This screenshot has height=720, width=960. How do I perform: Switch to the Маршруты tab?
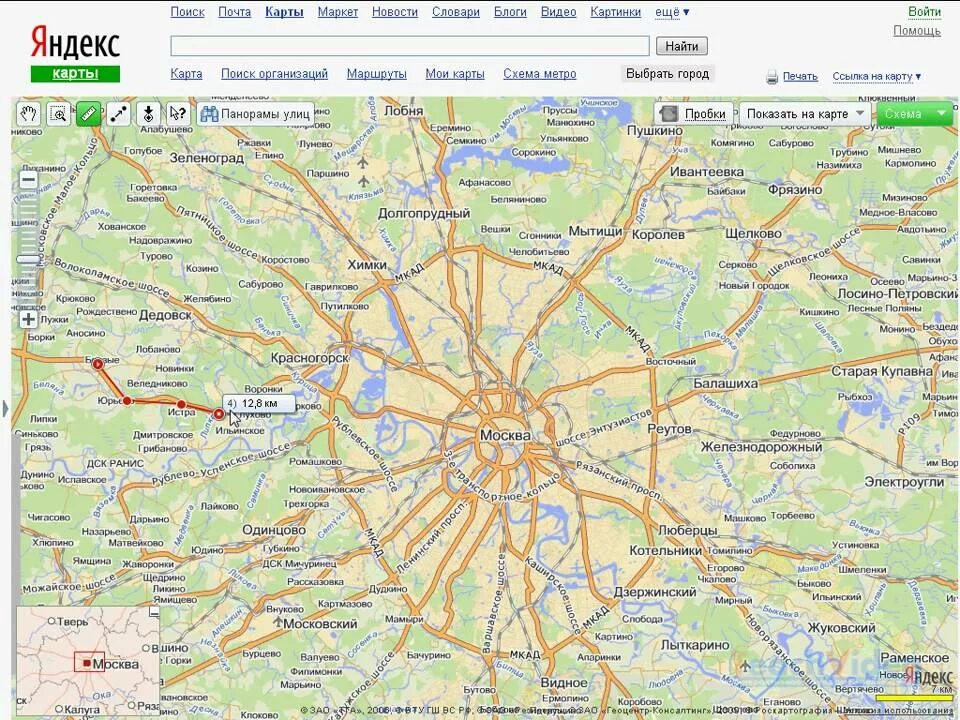[x=377, y=74]
